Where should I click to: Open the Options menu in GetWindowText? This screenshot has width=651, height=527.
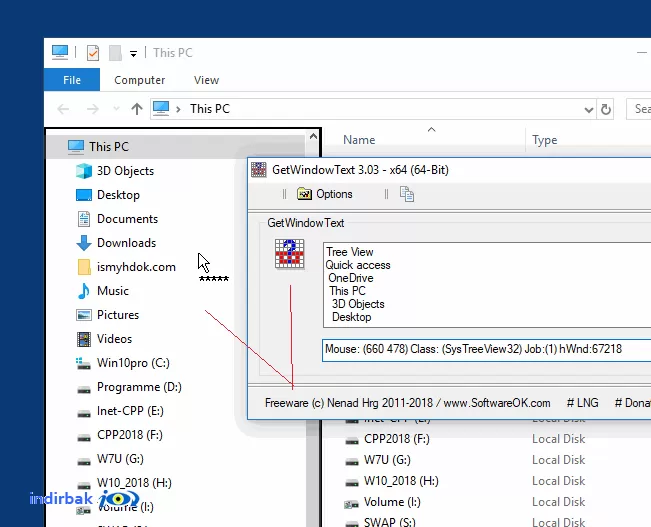pos(334,194)
